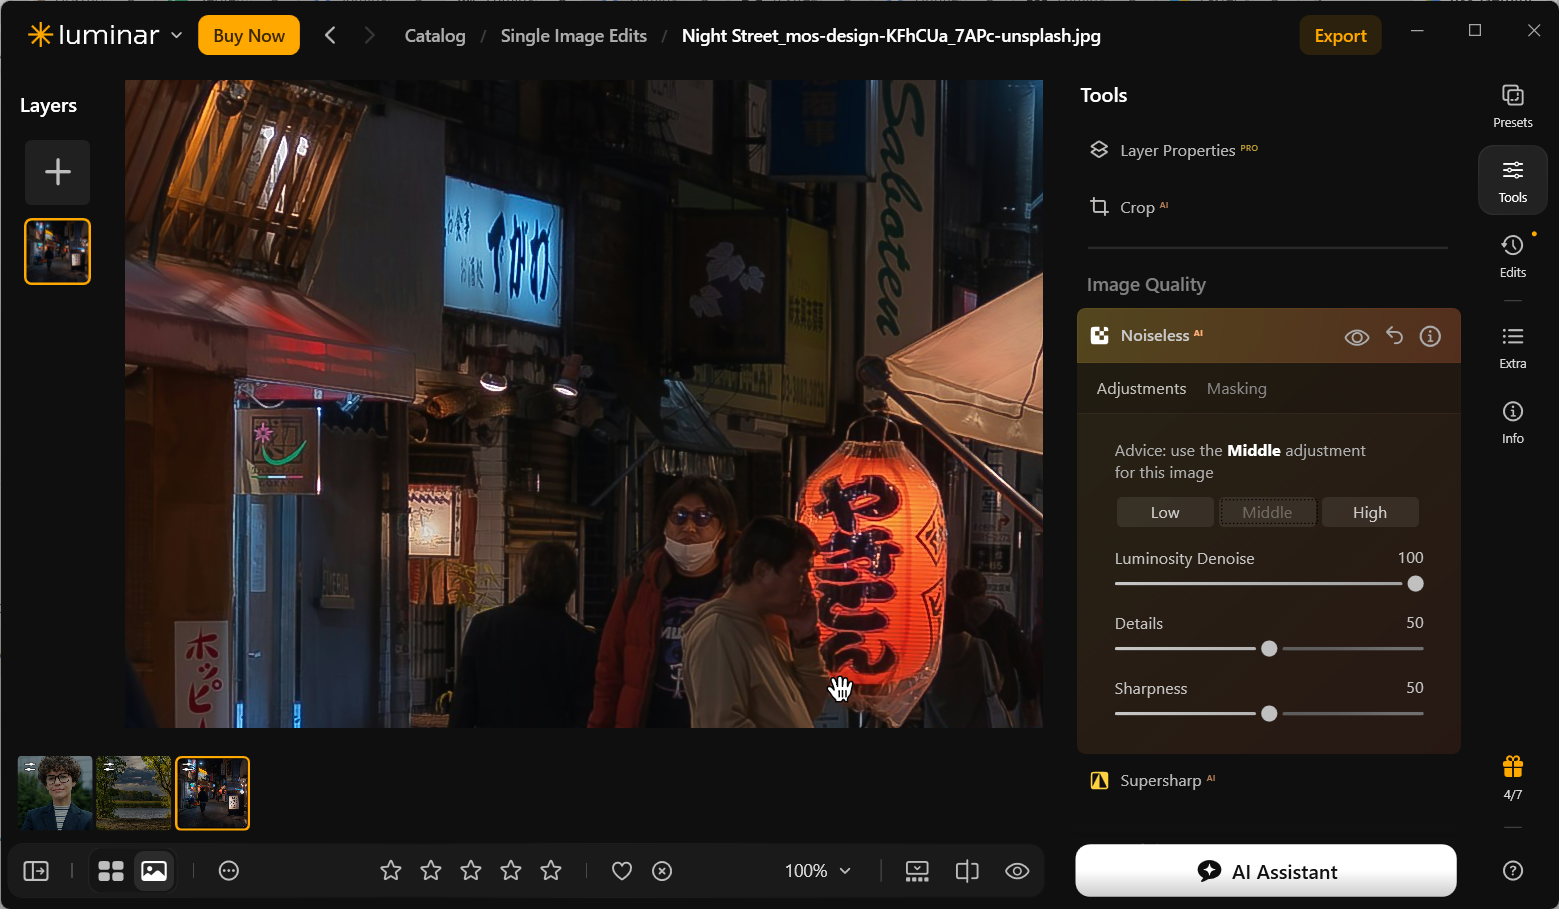
Task: Open the help question mark icon
Action: point(1512,870)
